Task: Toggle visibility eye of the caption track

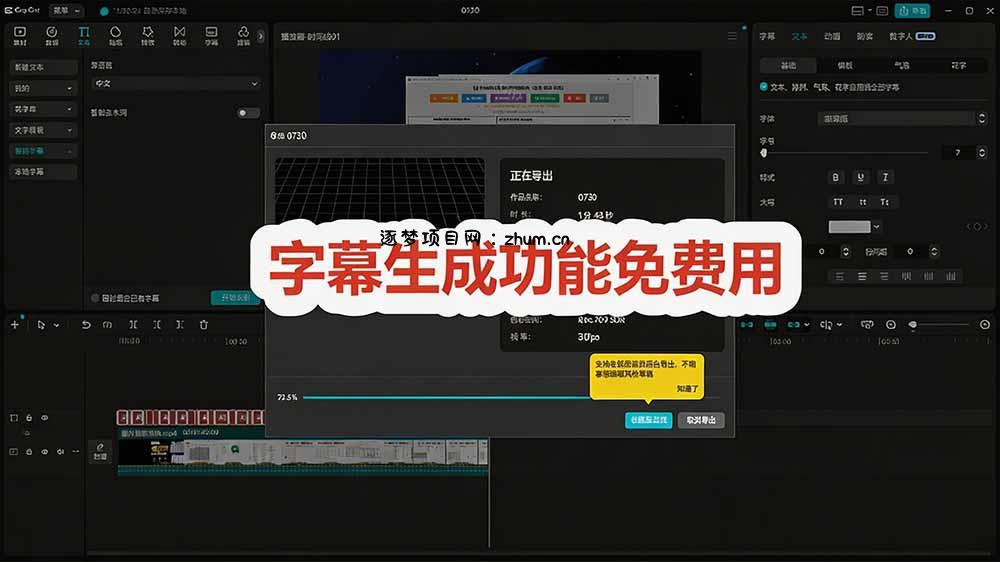Action: point(45,418)
